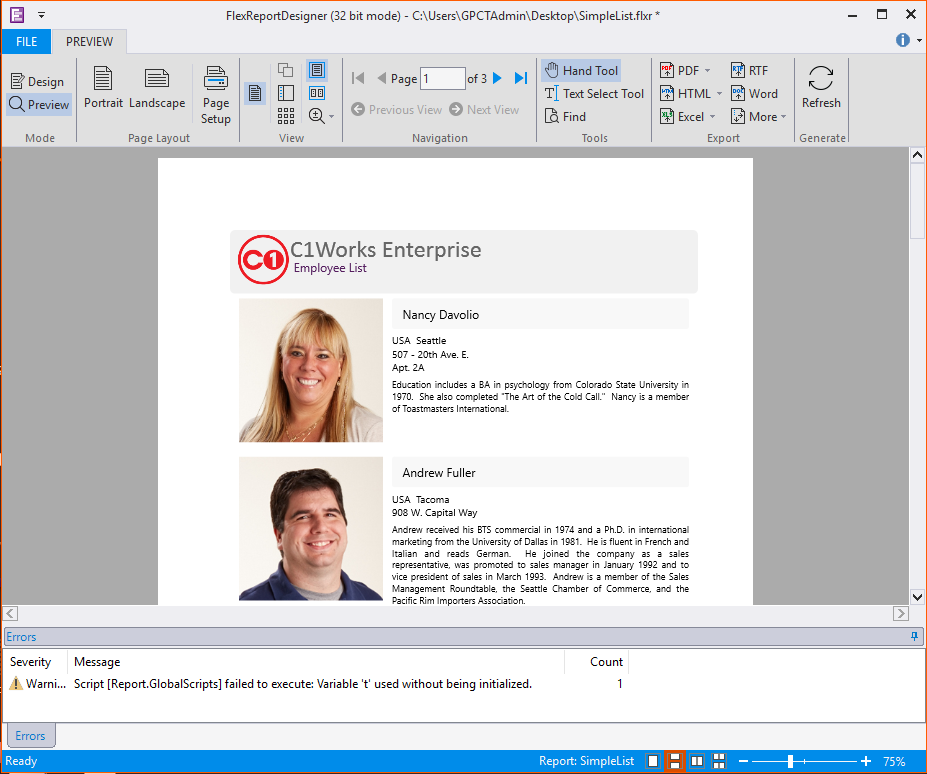
Task: Click the horizontal scrollbar right arrow
Action: click(900, 613)
